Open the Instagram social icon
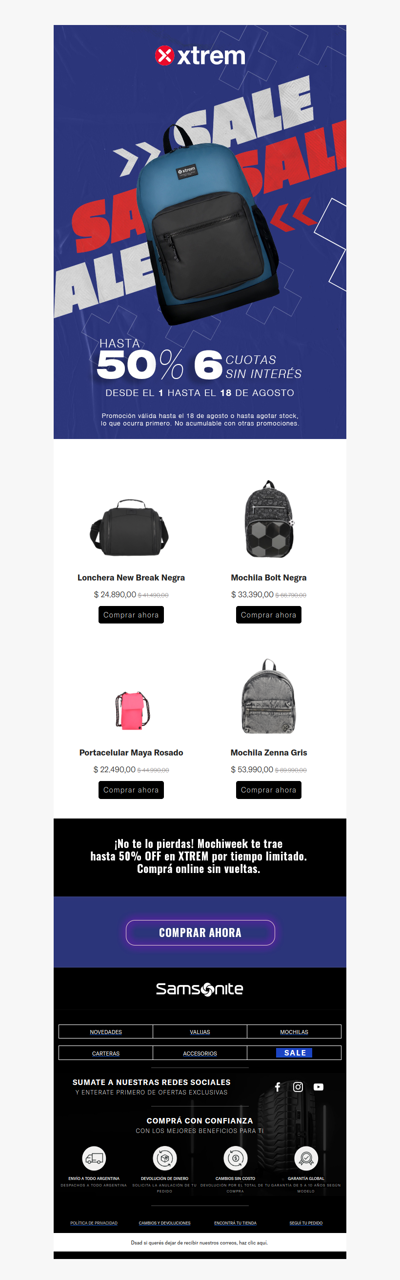 pyautogui.click(x=297, y=1087)
